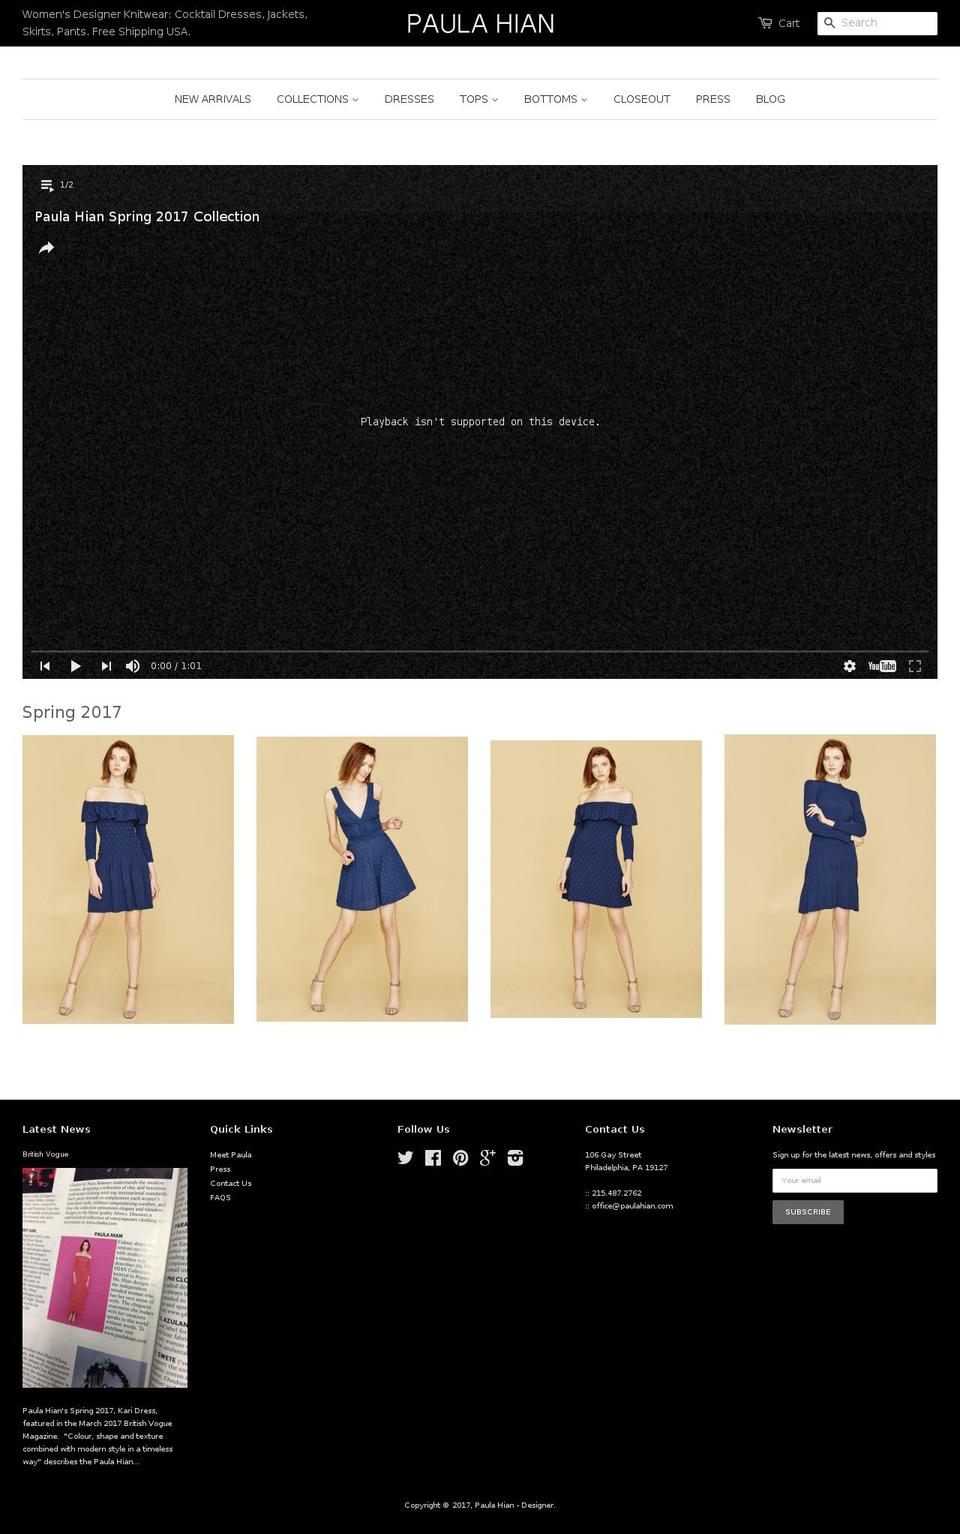Screen dimensions: 960x1534
Task: Open the video on YouTube
Action: point(883,665)
